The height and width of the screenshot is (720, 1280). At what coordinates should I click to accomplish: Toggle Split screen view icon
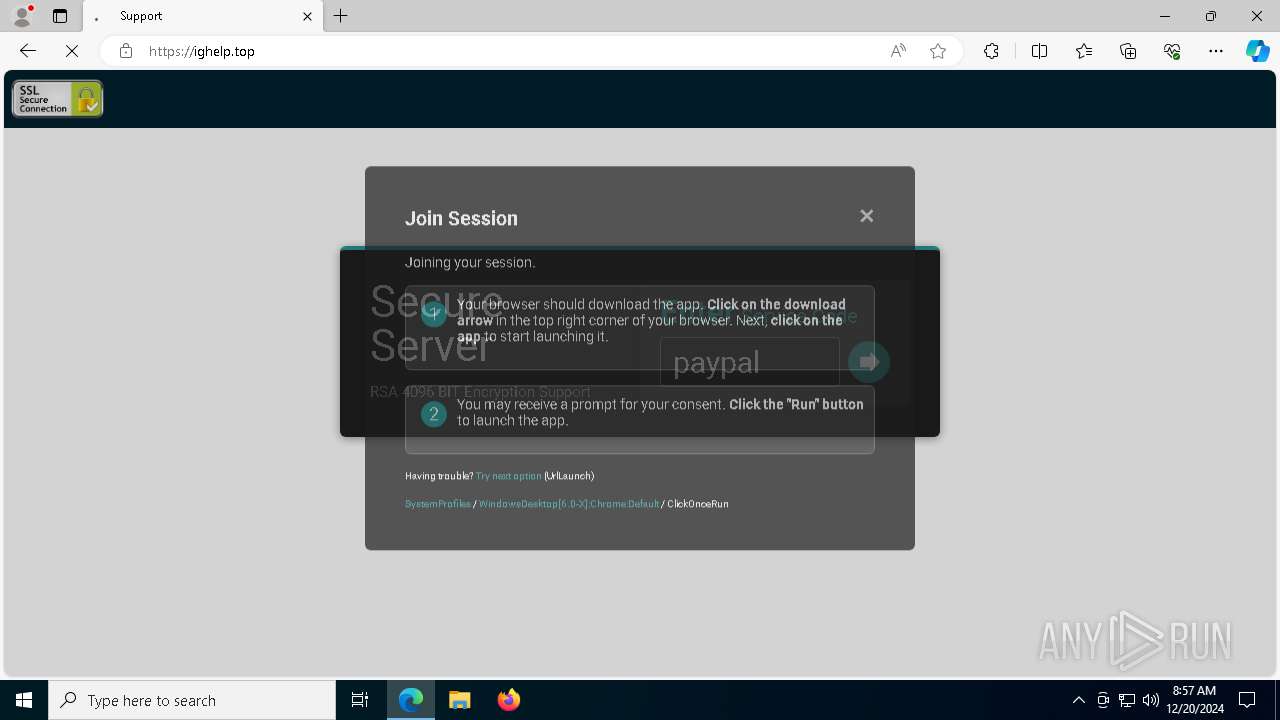click(x=1039, y=51)
